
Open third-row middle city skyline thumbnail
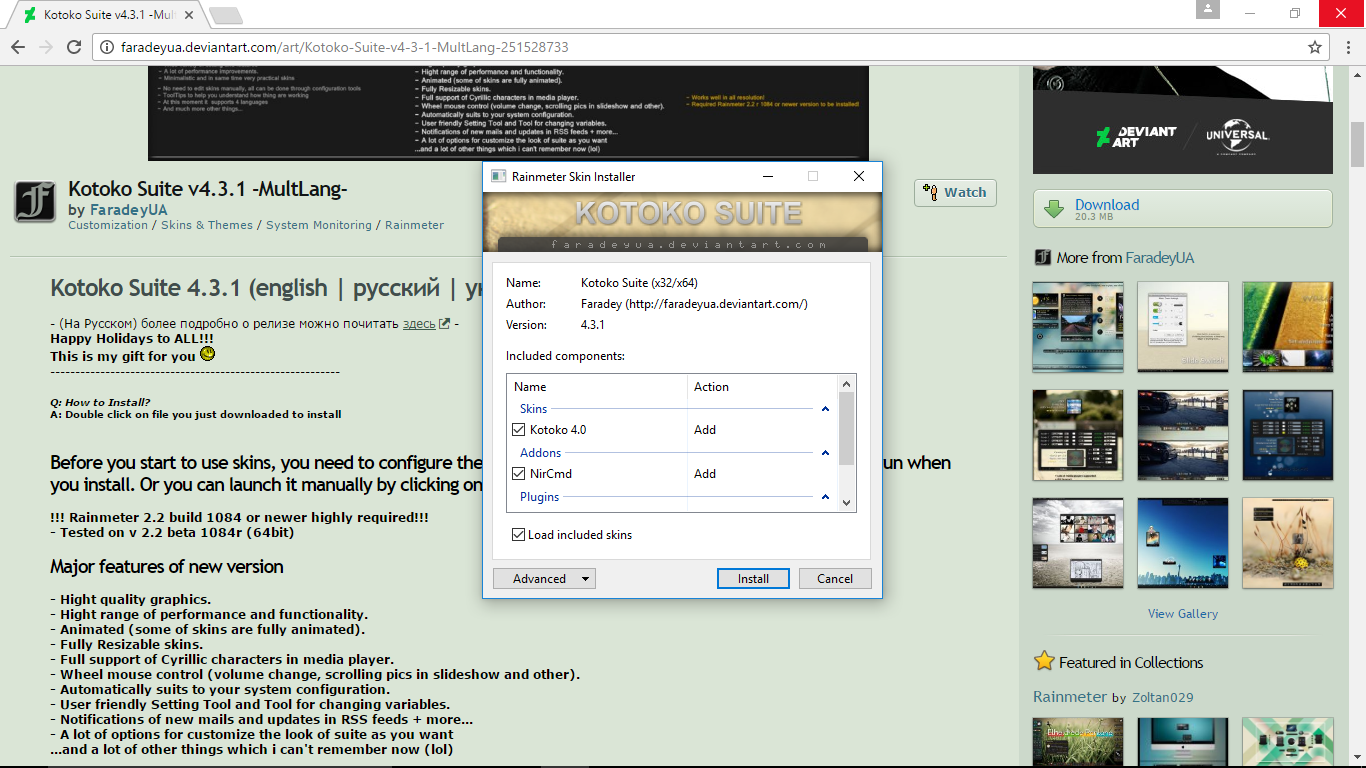pos(1183,543)
